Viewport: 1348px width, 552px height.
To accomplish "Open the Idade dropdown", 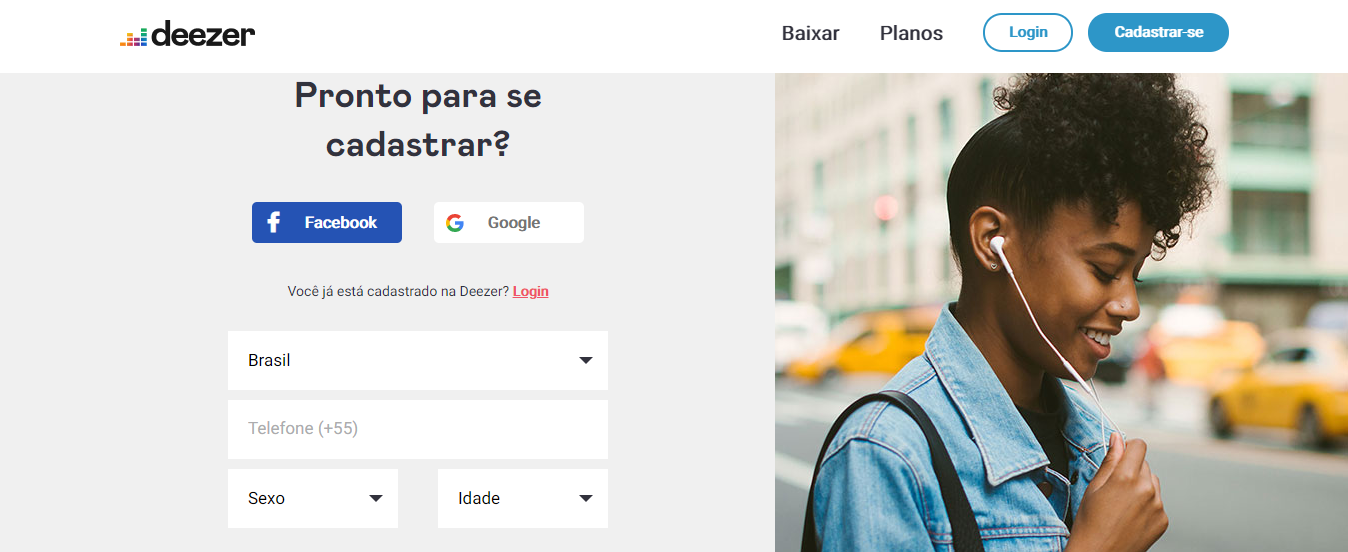I will click(x=523, y=498).
